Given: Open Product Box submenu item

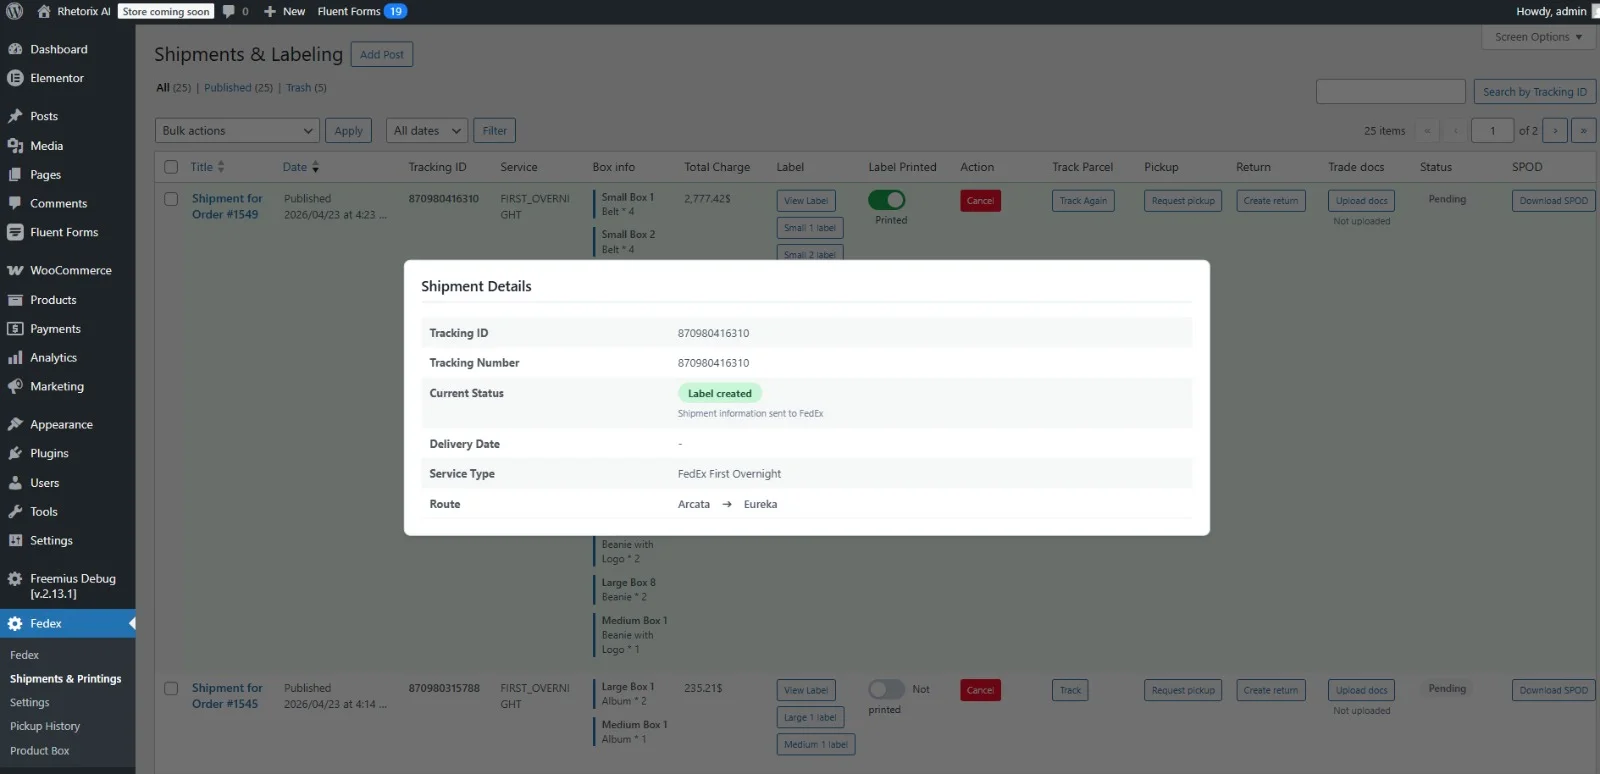Looking at the screenshot, I should (x=40, y=750).
